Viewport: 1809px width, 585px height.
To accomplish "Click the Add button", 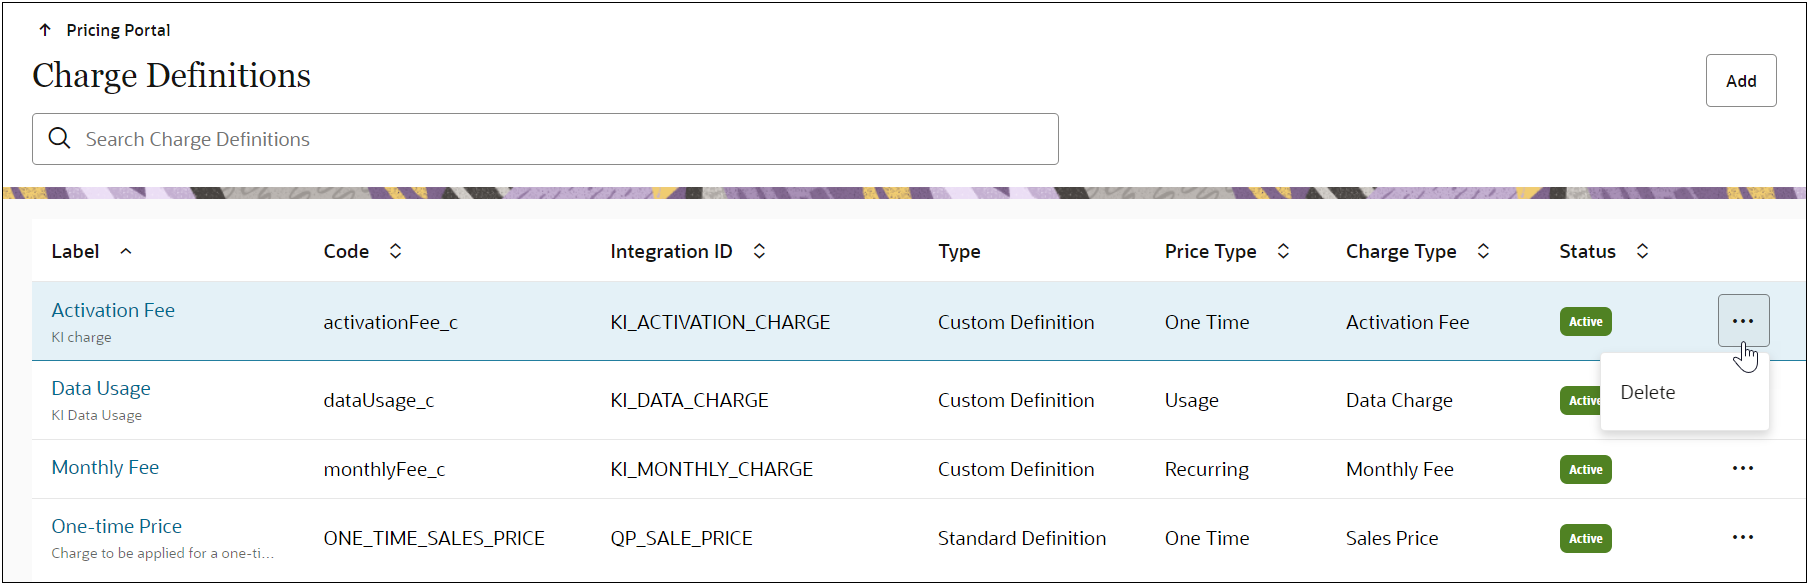I will [1740, 81].
